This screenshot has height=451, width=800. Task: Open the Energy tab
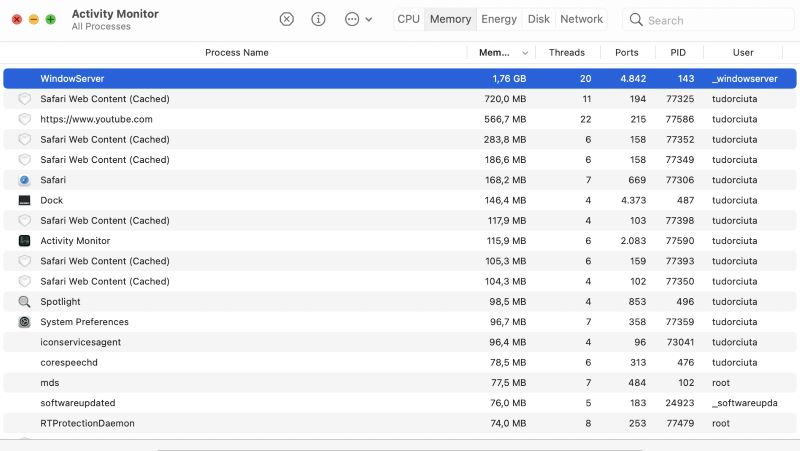point(499,19)
